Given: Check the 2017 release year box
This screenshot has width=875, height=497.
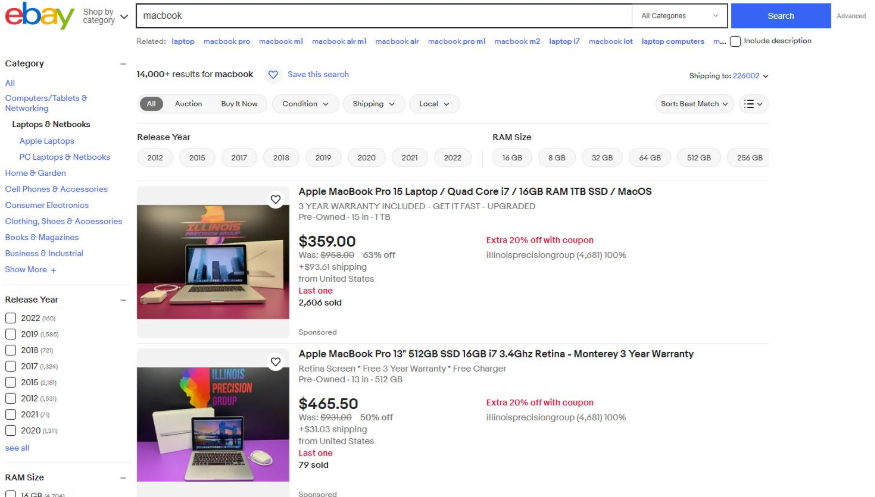Looking at the screenshot, I should [x=11, y=366].
